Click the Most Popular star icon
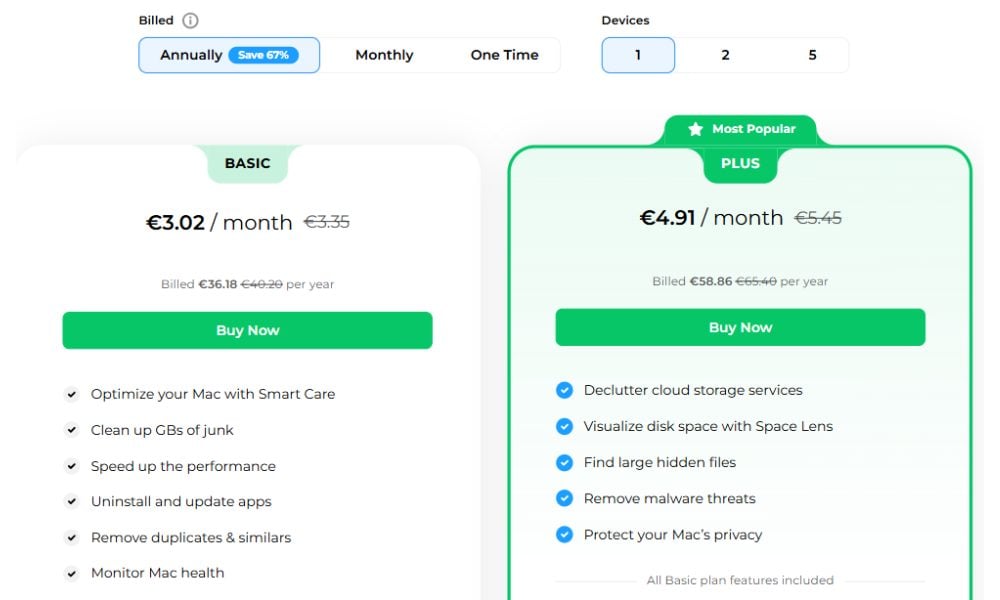This screenshot has width=1000, height=600. point(696,129)
